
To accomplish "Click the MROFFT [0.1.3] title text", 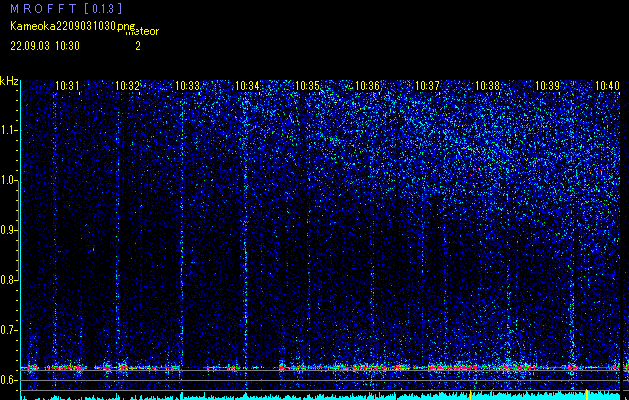I will coord(66,9).
